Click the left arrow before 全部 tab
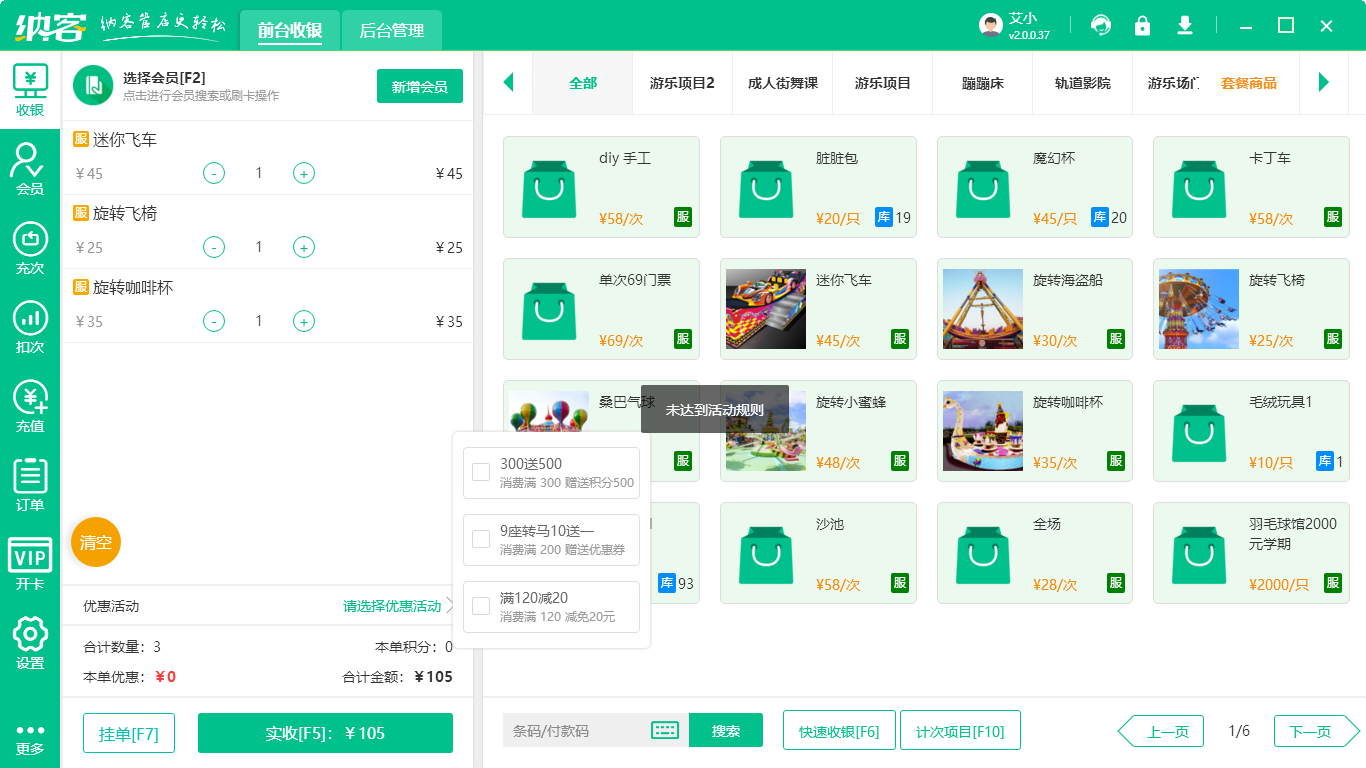Viewport: 1366px width, 768px height. (510, 84)
